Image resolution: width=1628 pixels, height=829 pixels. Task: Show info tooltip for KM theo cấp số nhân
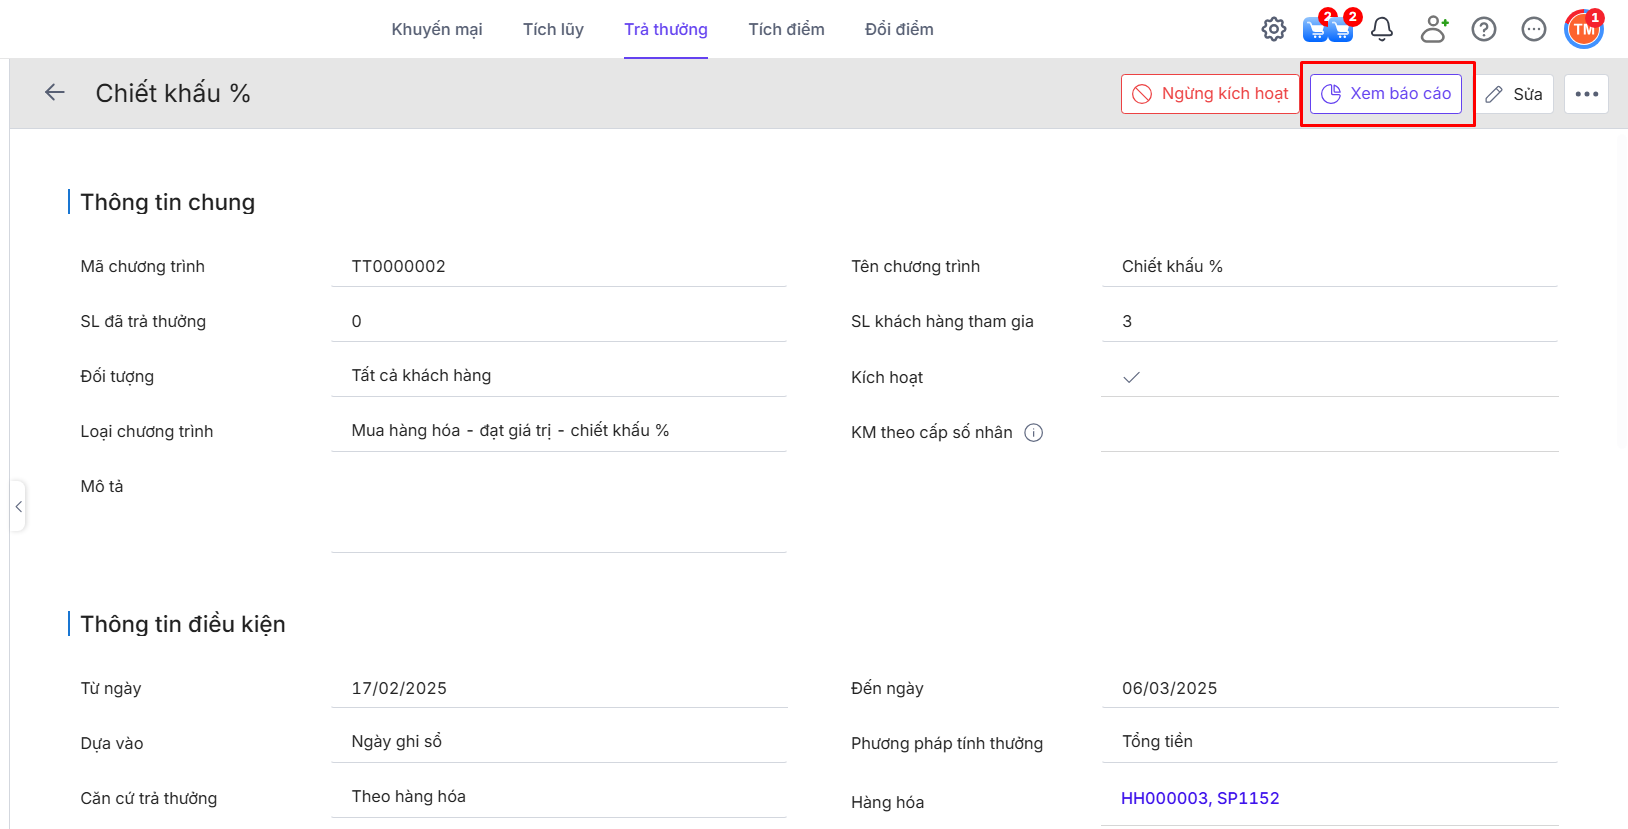(1034, 433)
